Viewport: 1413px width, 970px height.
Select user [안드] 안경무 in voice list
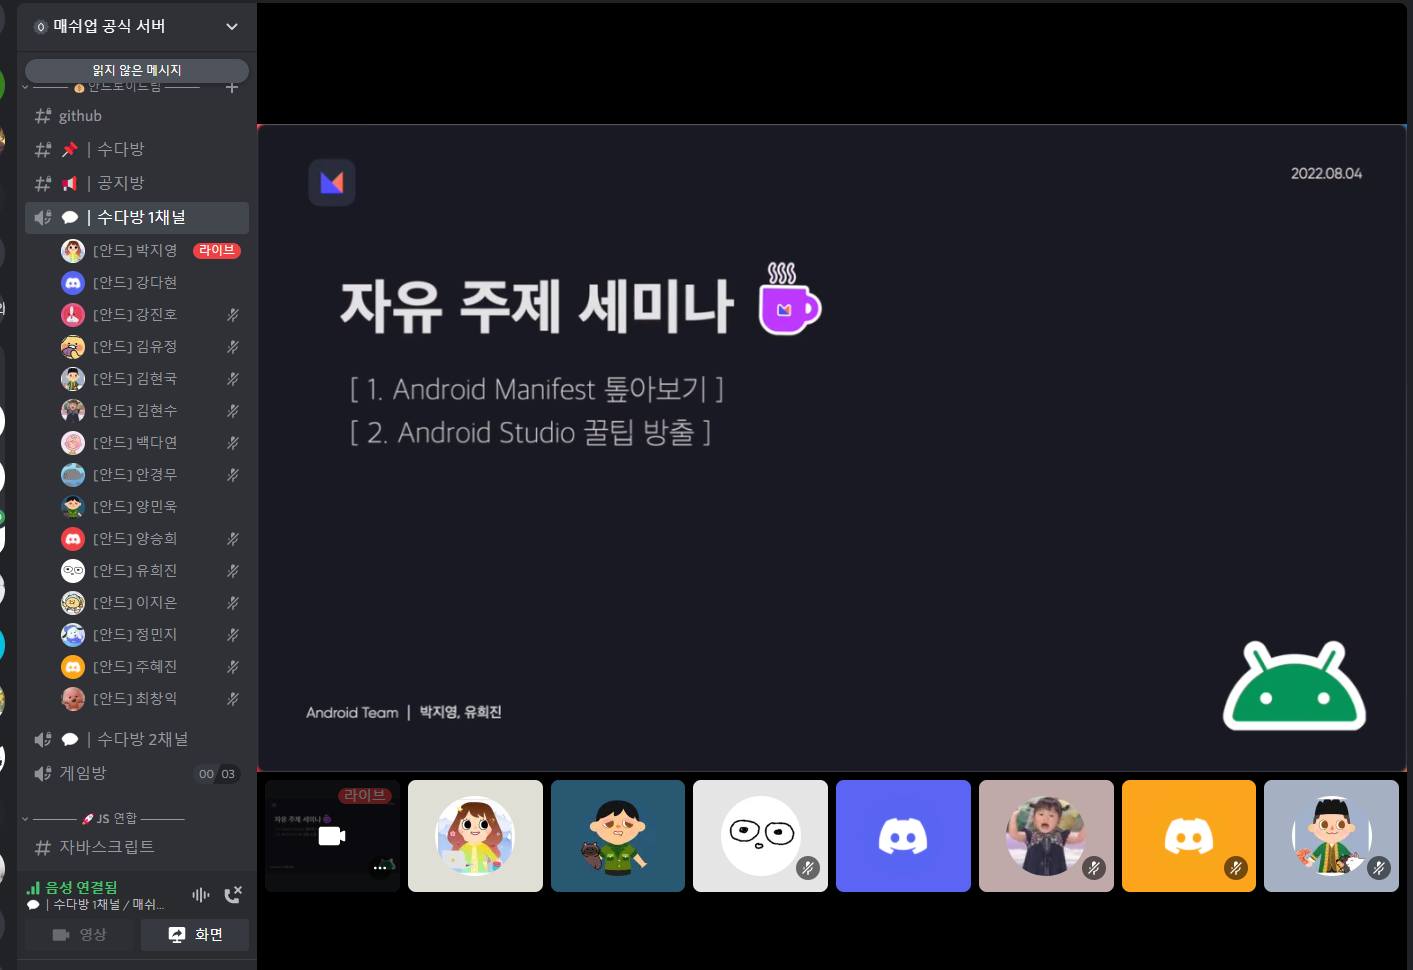[151, 474]
